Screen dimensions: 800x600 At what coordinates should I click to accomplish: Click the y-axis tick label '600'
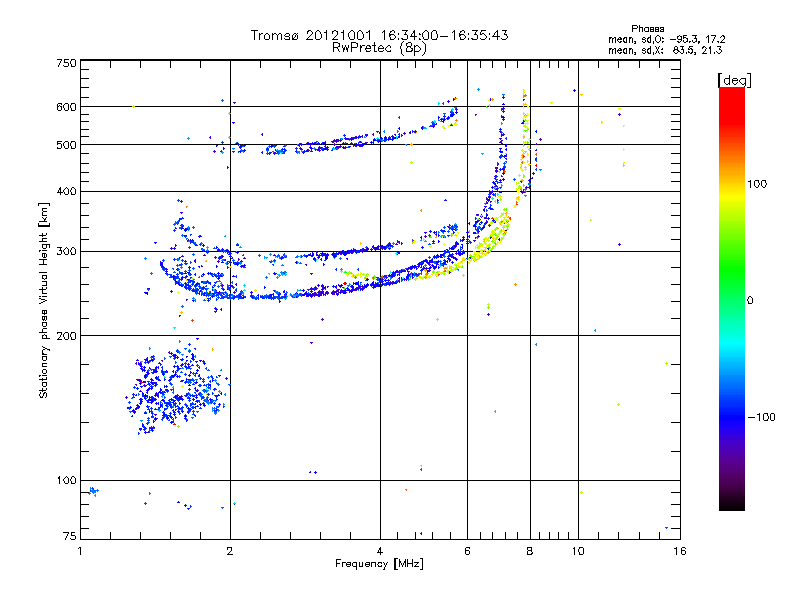point(66,107)
